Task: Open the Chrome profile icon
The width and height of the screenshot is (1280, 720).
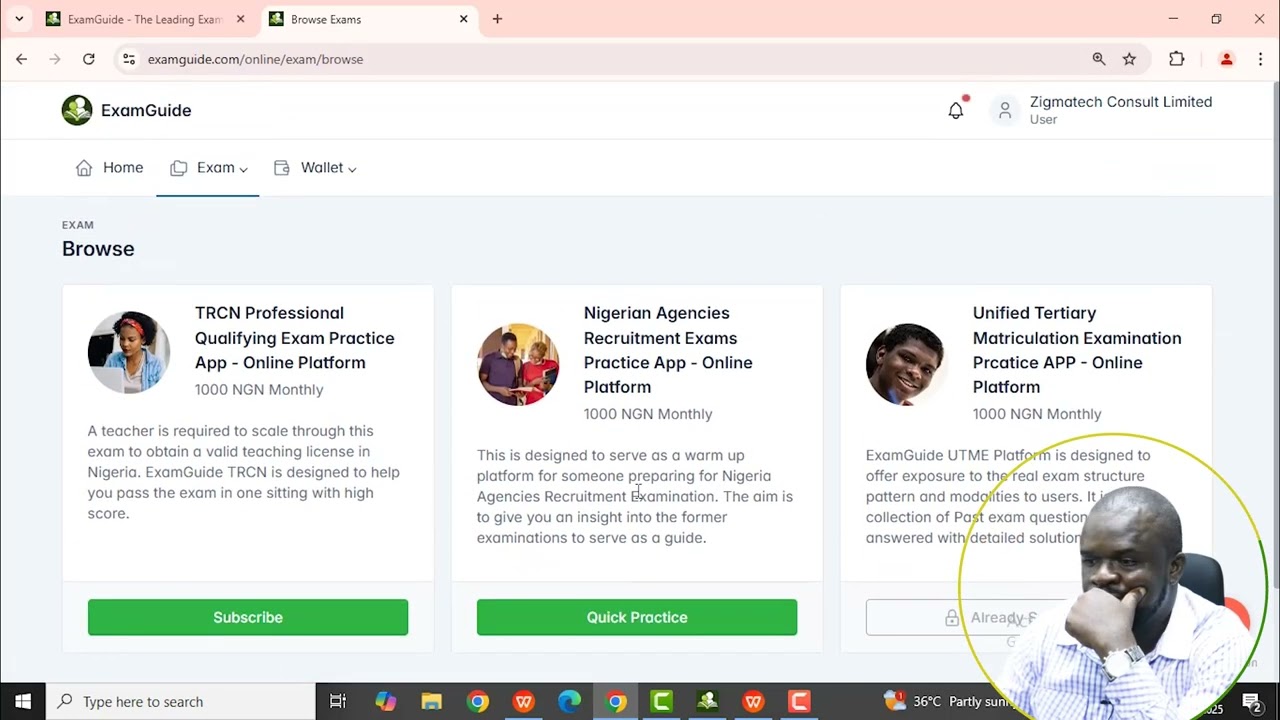Action: [x=1226, y=59]
